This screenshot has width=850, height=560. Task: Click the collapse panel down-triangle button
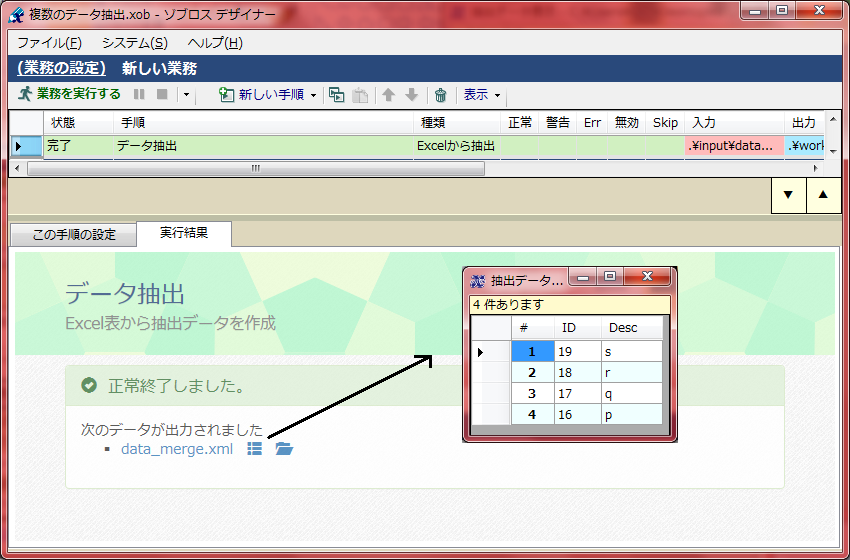pyautogui.click(x=789, y=195)
